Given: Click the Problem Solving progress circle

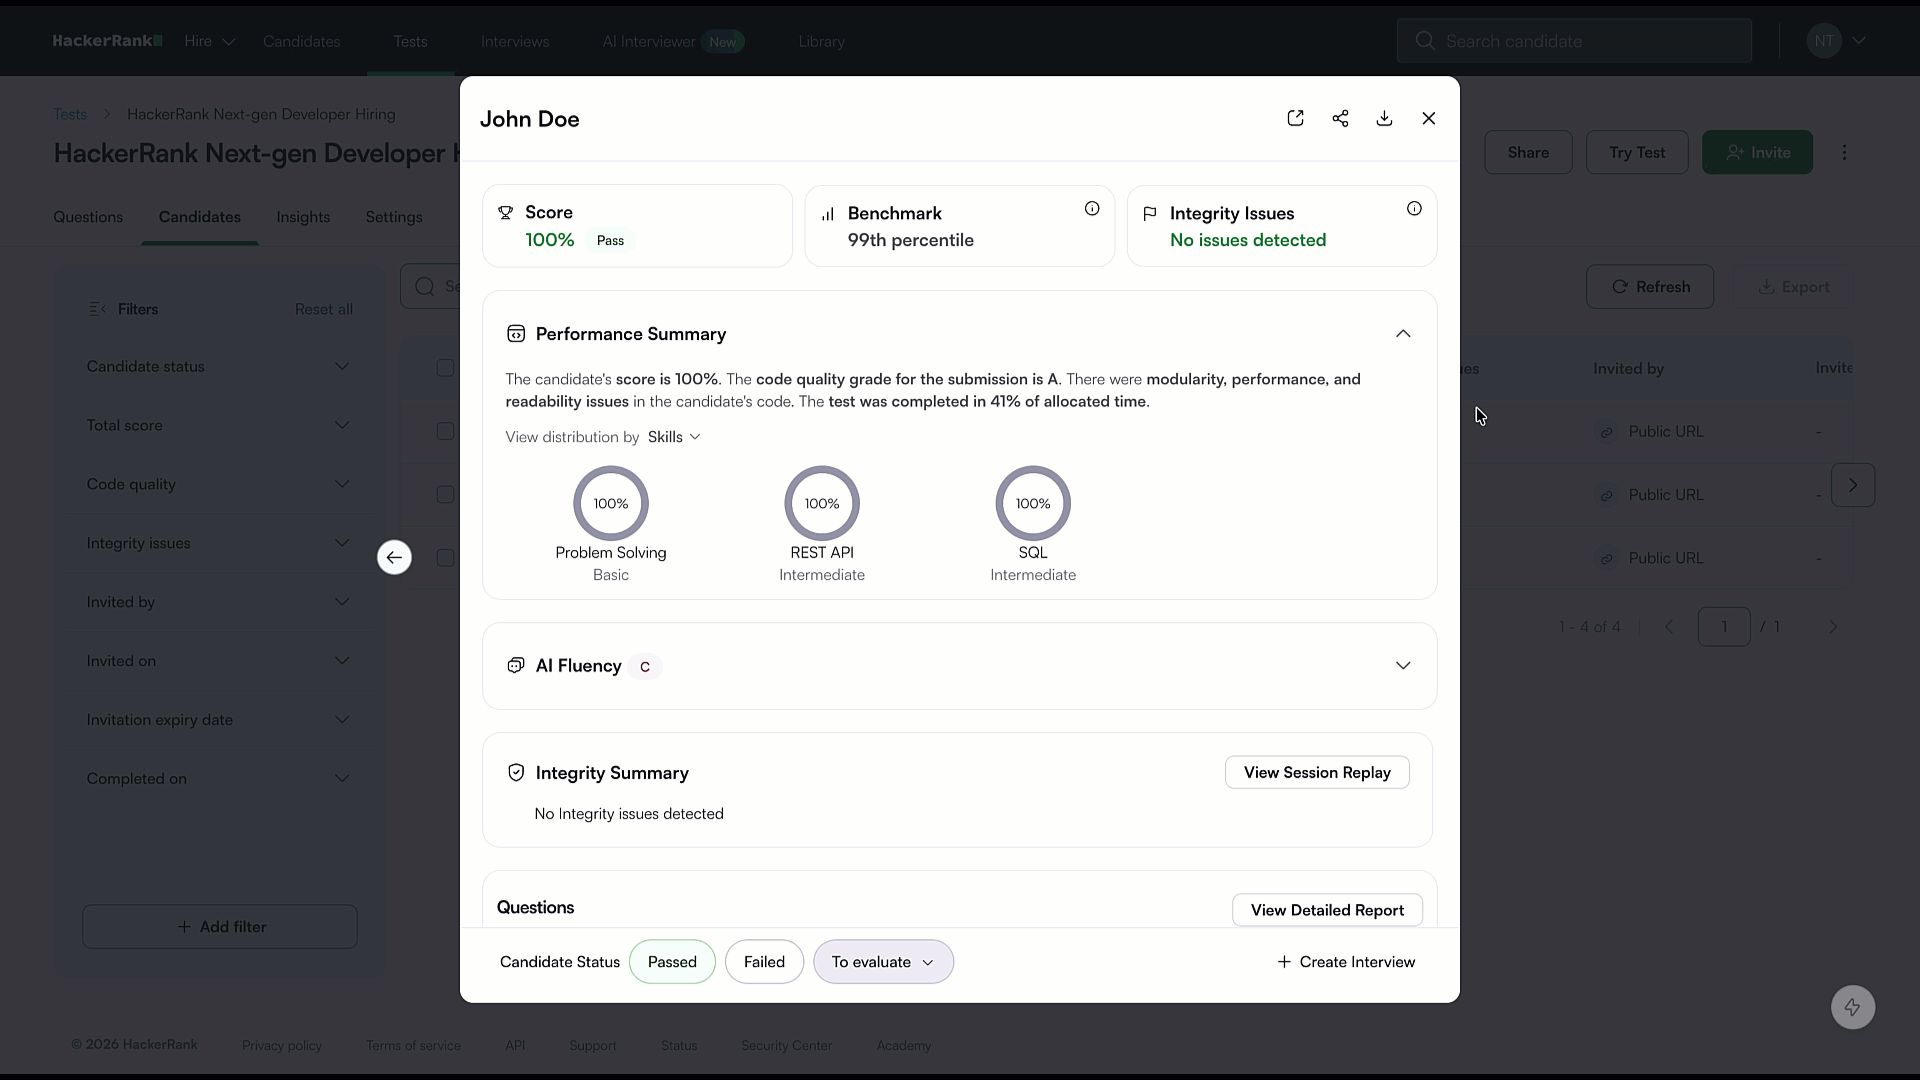Looking at the screenshot, I should [610, 503].
